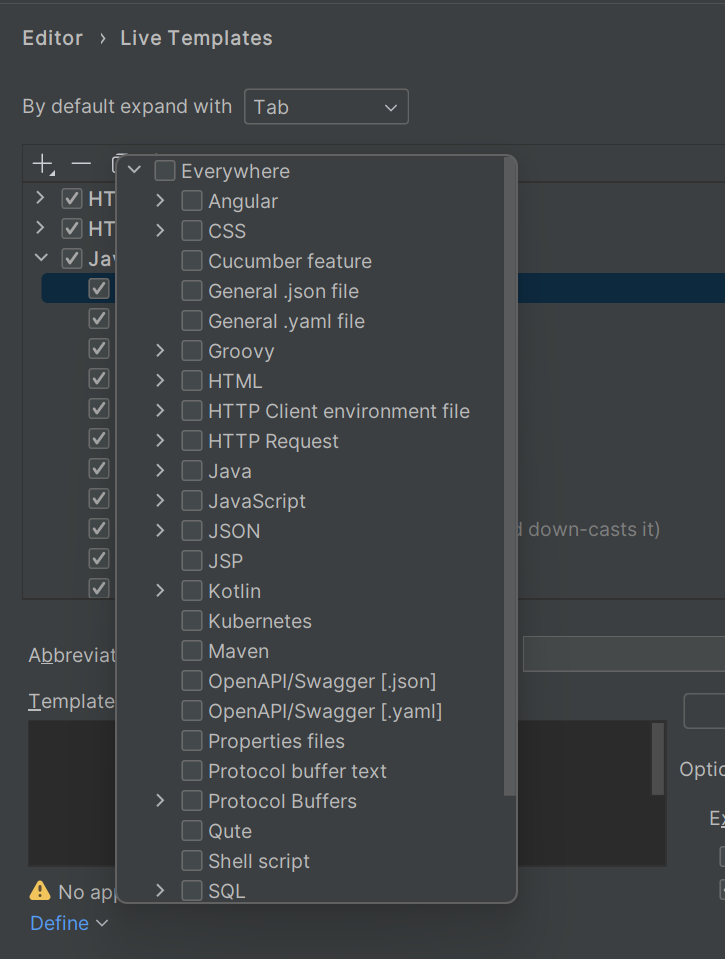Toggle the Shell script checkbox
This screenshot has width=725, height=959.
(x=192, y=860)
